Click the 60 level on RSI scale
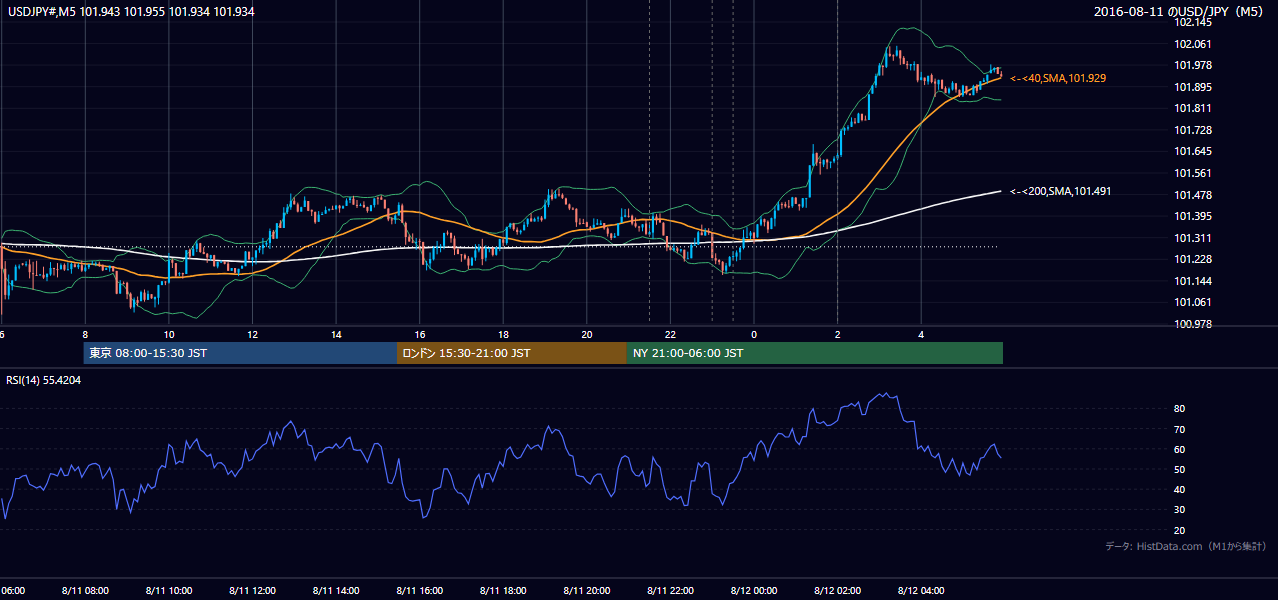Screen dimensions: 1278x600 (x=1180, y=449)
